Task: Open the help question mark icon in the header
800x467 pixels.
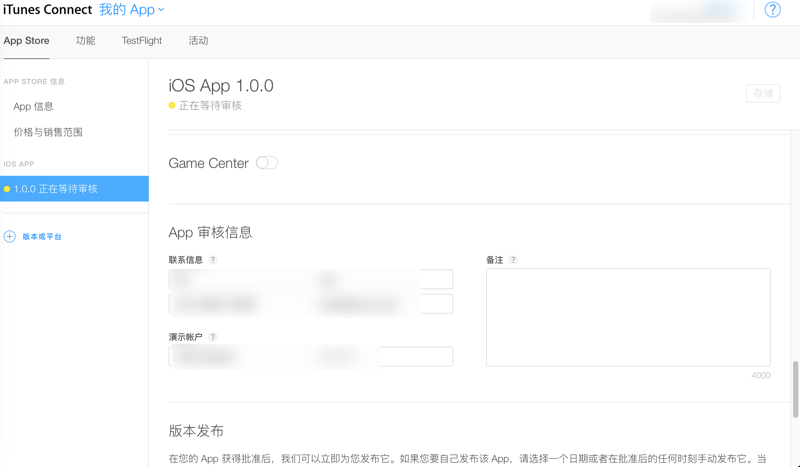Action: click(772, 10)
